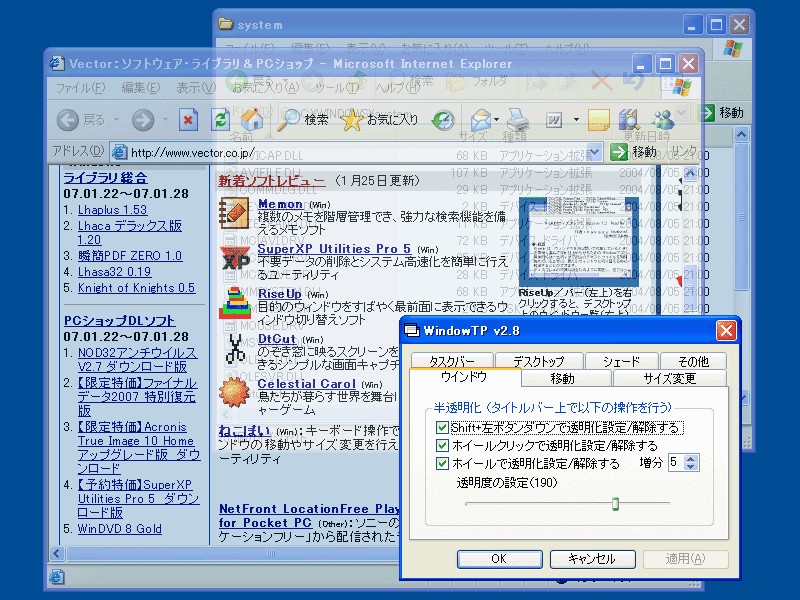Click the Forward arrow in Internet Explorer
Viewport: 800px width, 600px height.
pos(143,120)
